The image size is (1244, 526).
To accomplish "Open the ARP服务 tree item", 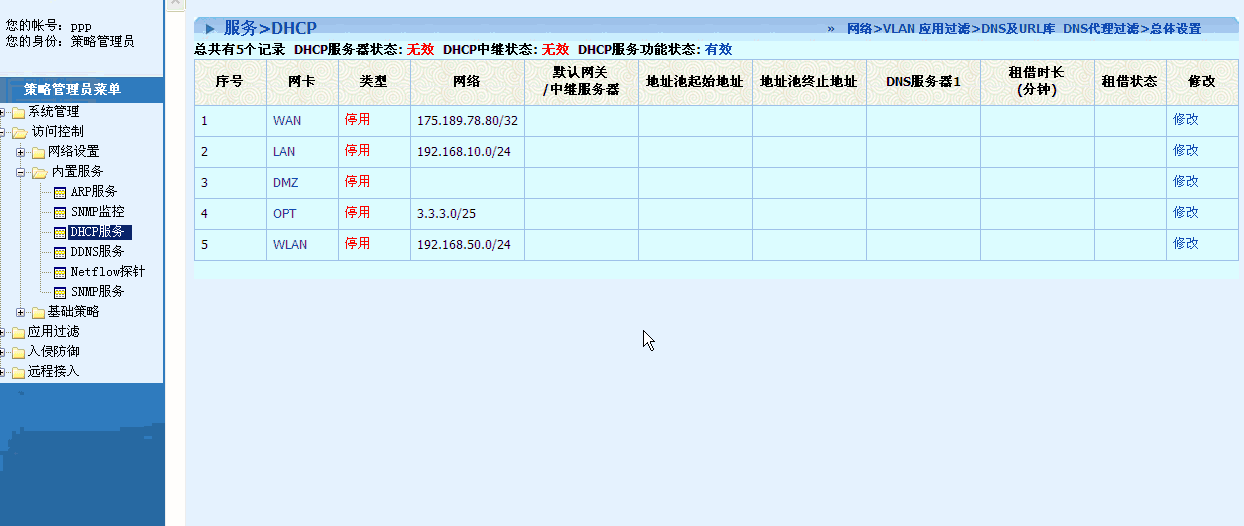I will [94, 191].
